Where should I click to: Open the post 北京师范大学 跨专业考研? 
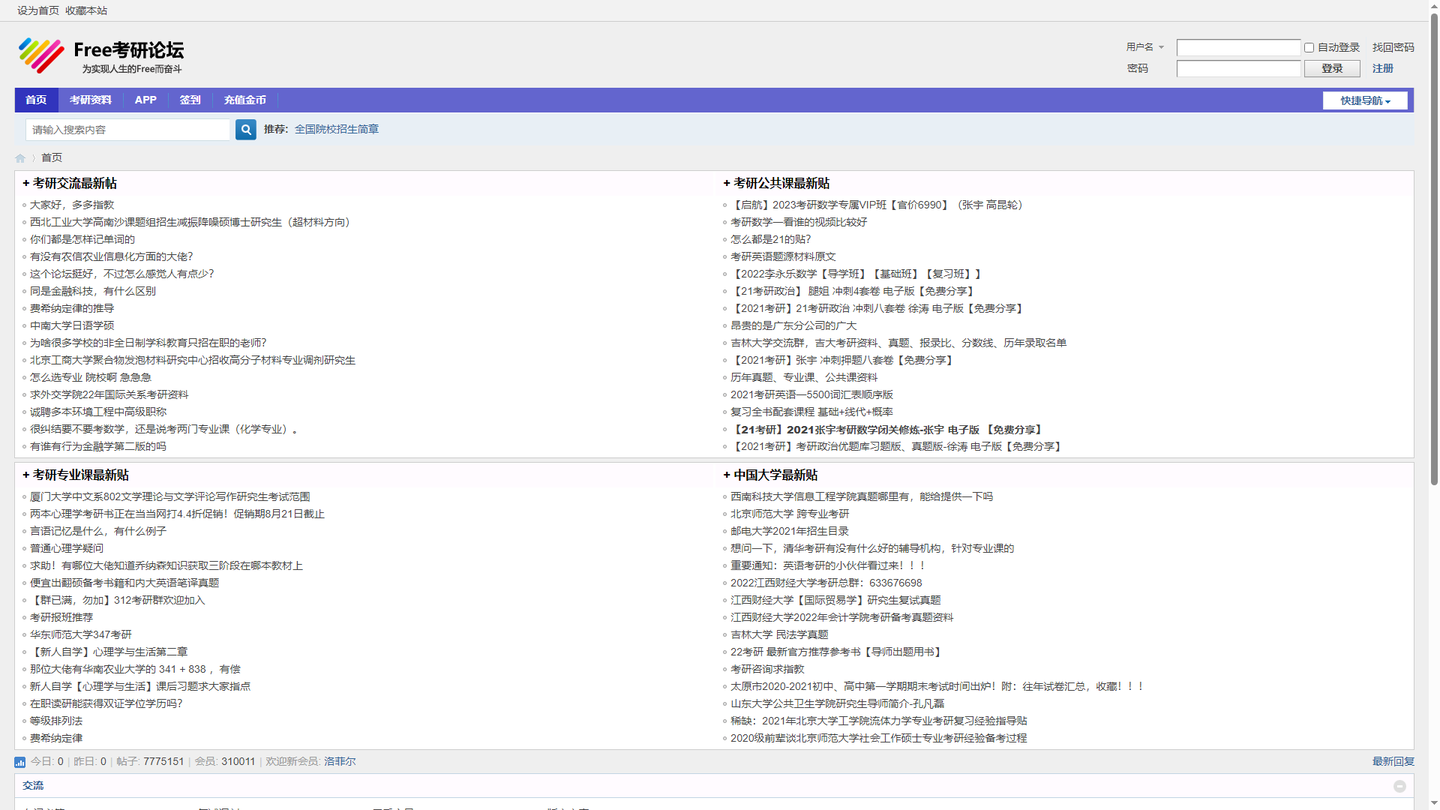pyautogui.click(x=790, y=514)
